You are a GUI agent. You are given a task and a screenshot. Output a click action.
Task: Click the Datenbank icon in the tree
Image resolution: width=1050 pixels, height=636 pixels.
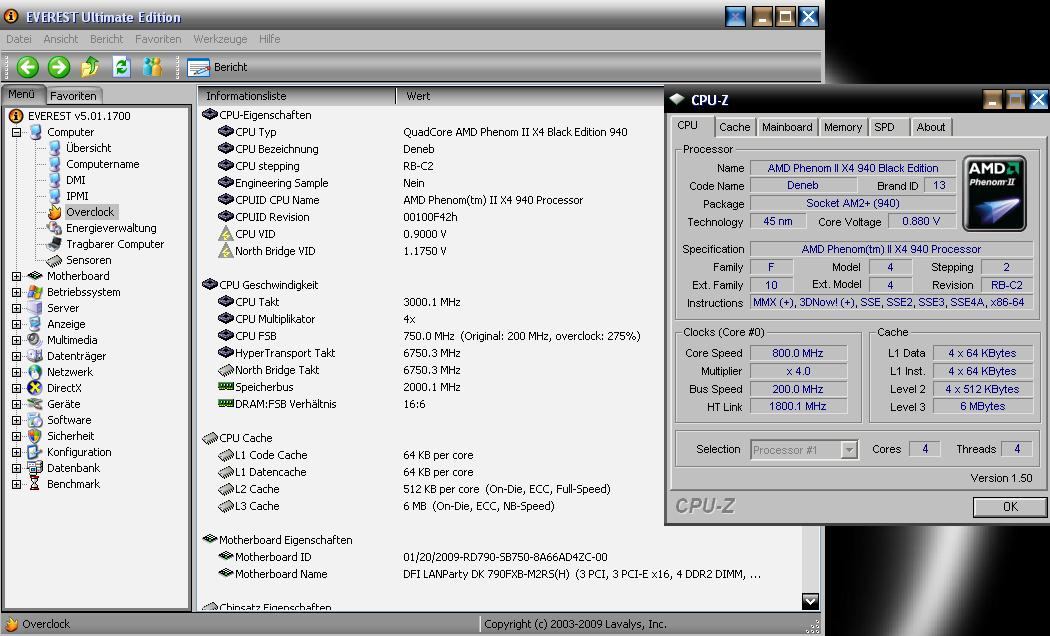click(x=35, y=468)
